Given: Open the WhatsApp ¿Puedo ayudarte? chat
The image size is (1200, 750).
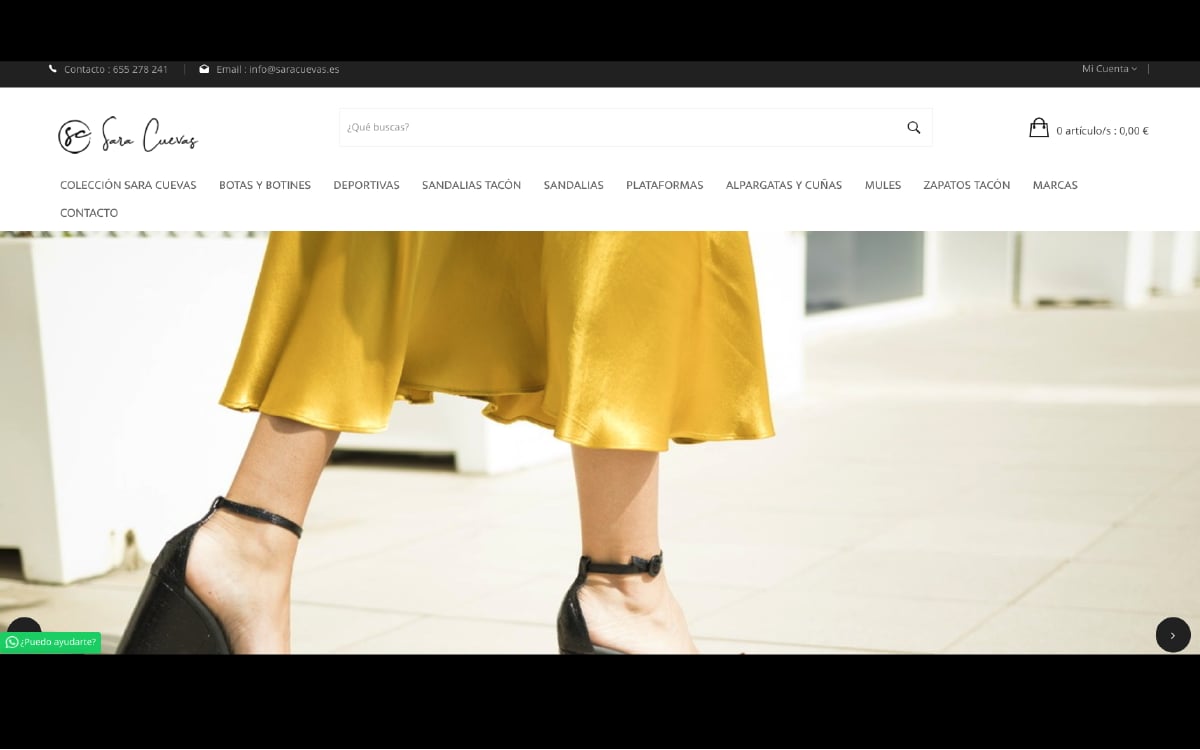Looking at the screenshot, I should pyautogui.click(x=52, y=642).
